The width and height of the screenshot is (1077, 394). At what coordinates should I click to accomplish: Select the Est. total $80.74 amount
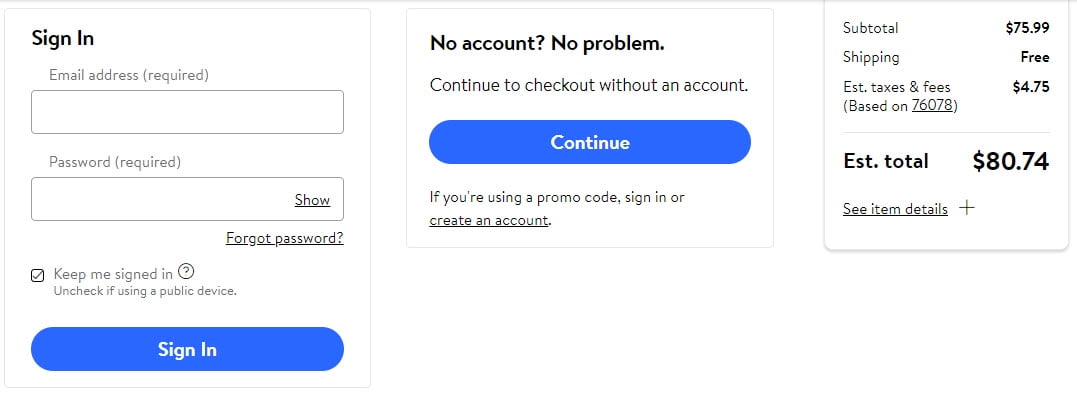[1010, 161]
